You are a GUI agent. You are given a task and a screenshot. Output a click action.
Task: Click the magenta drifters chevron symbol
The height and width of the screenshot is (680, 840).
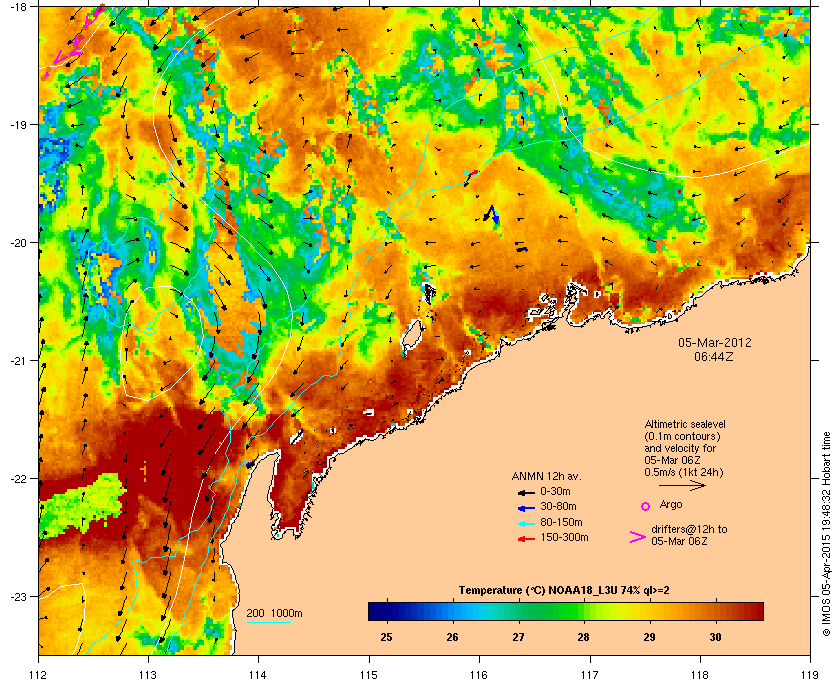coord(638,537)
